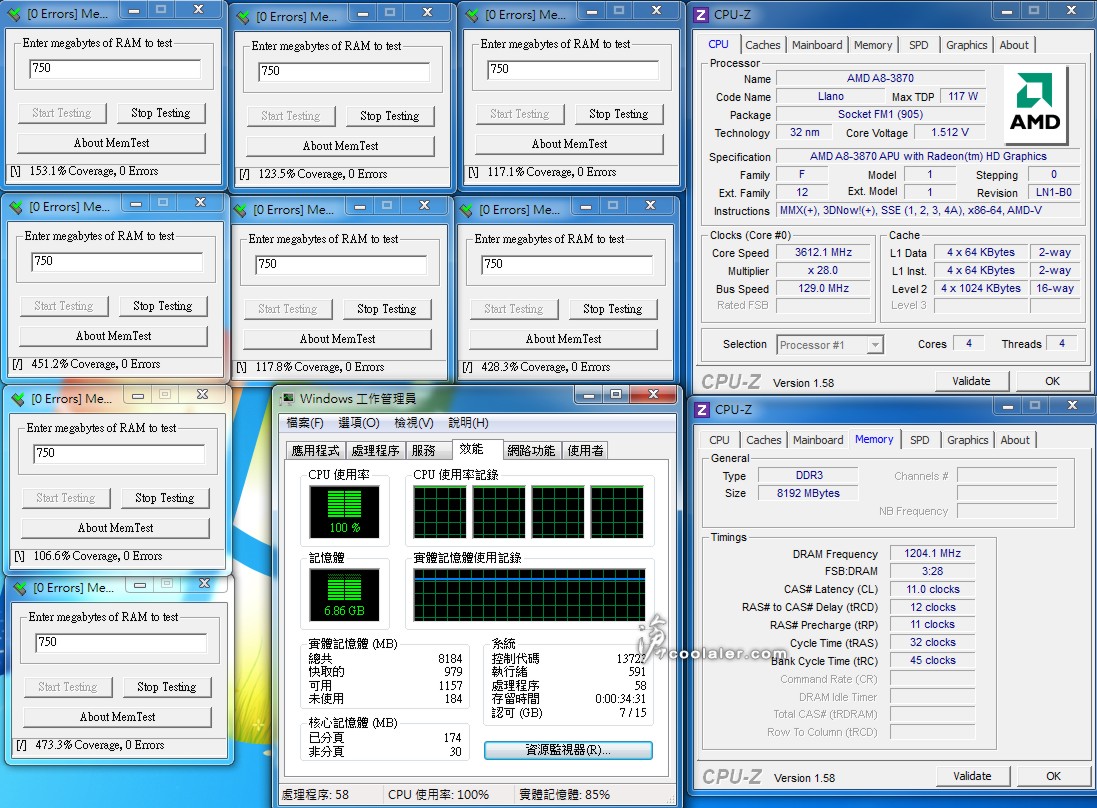Click Stop Testing in MemTest 428.3% window

tap(613, 309)
